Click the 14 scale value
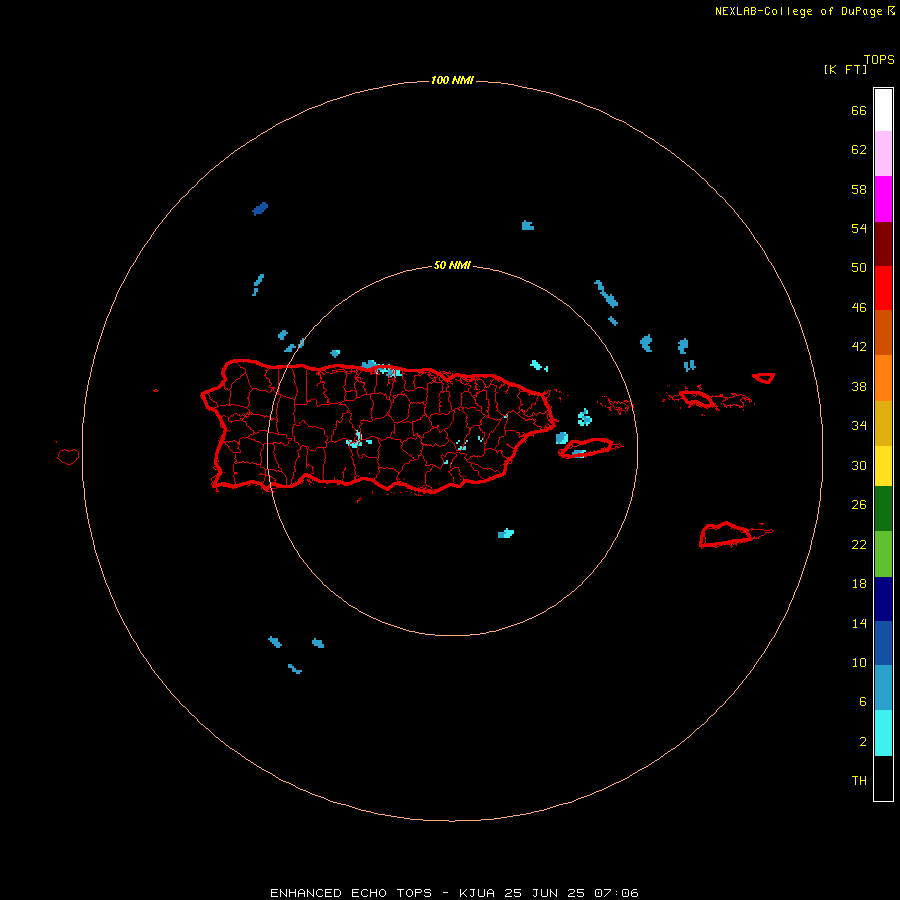This screenshot has width=900, height=900. 859,623
